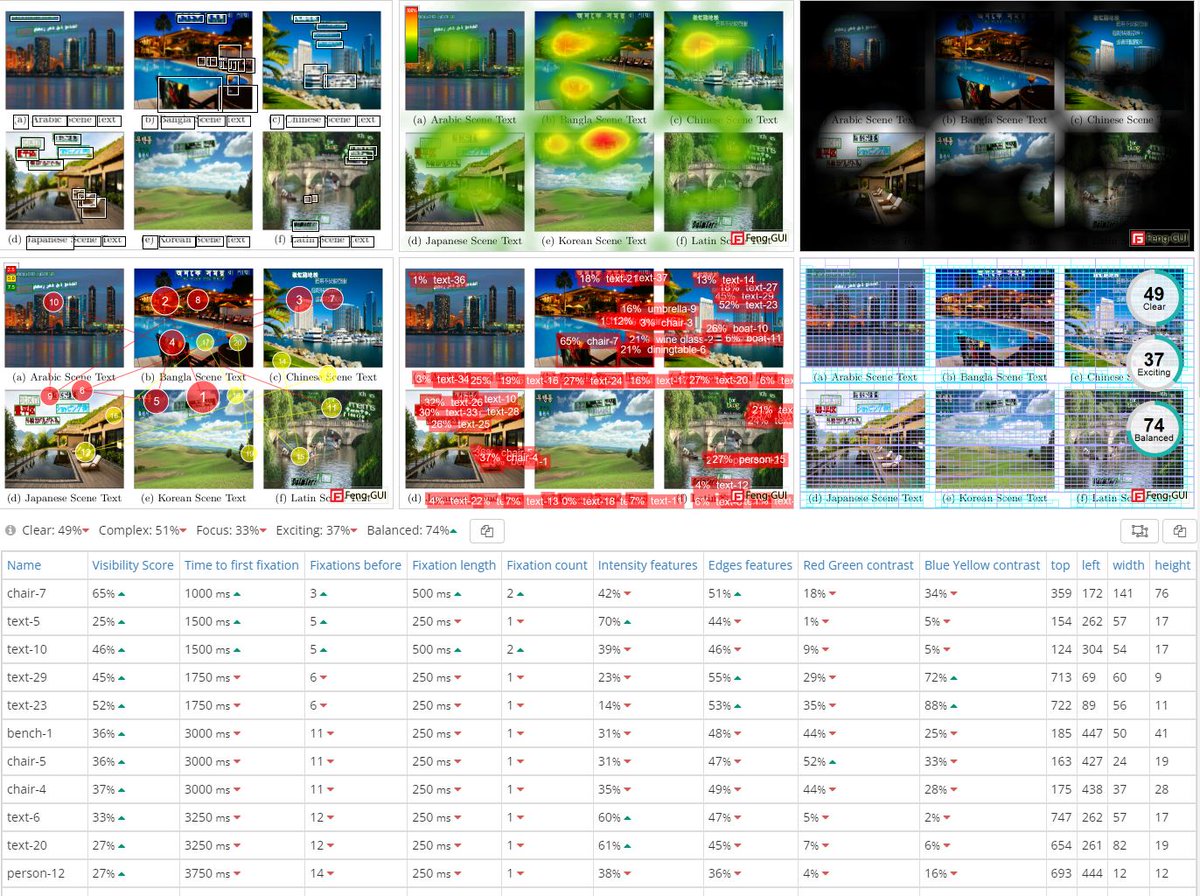
Task: Click the copy scores icon next to Balanced
Action: coord(487,531)
